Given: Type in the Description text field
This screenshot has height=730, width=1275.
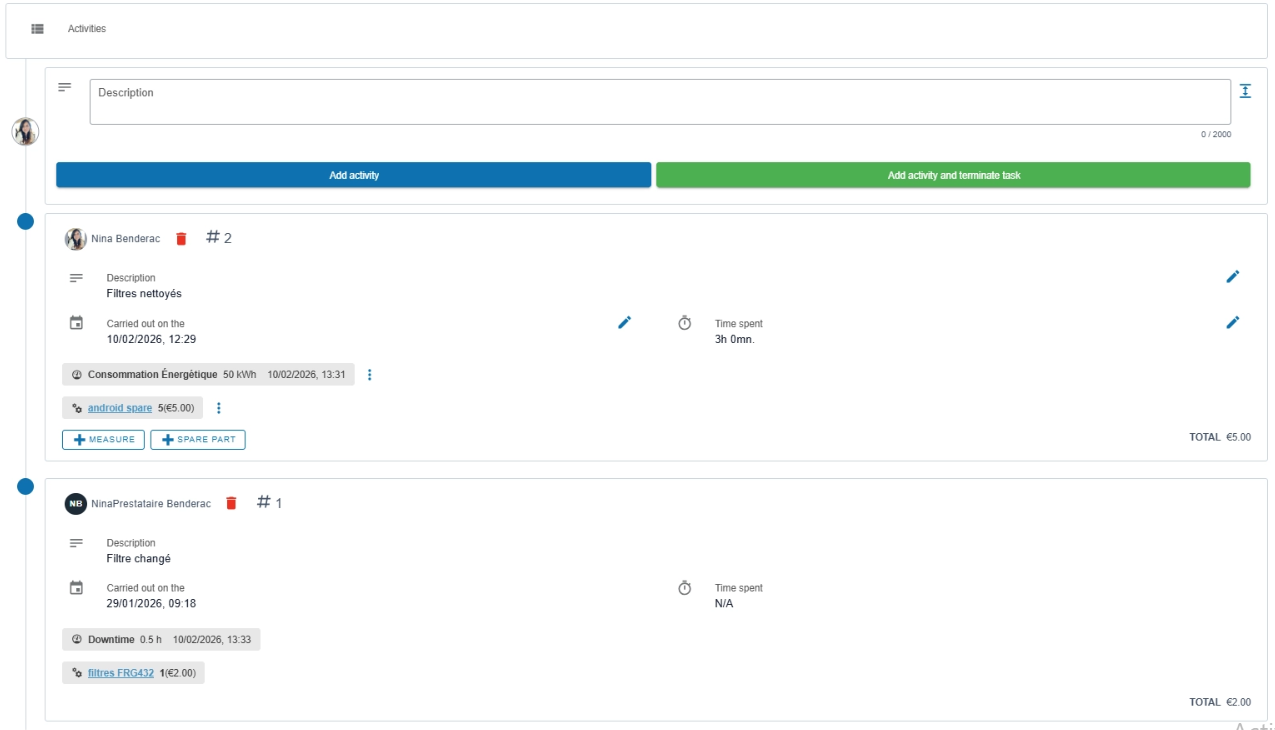Looking at the screenshot, I should (x=659, y=102).
